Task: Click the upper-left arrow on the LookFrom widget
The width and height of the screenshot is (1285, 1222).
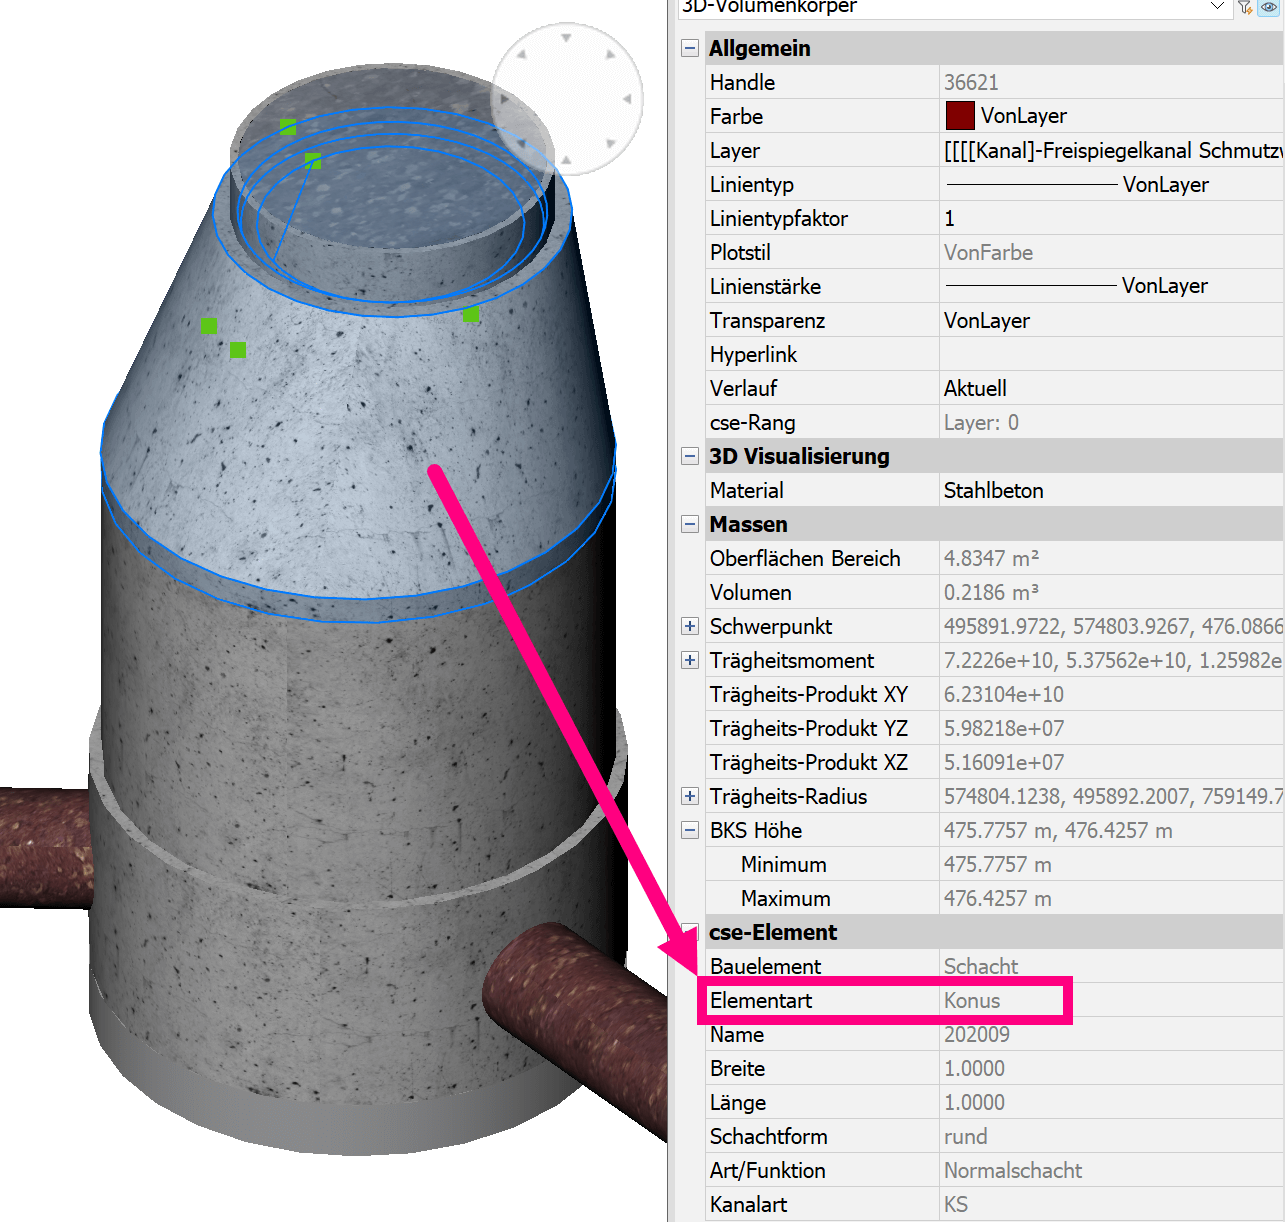Action: 523,55
